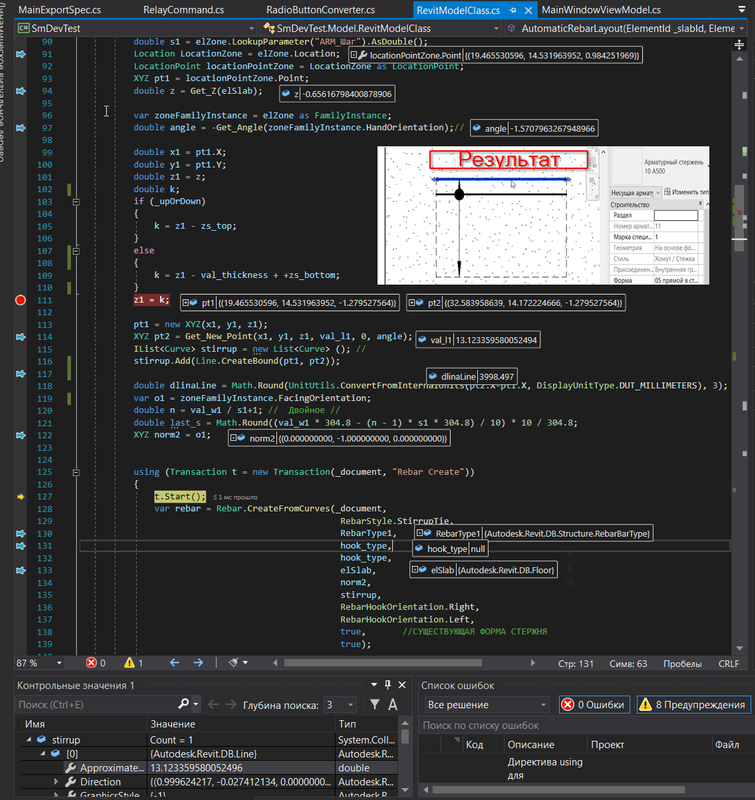The image size is (755, 800).
Task: Click the horizontal scrollbar right arrow
Action: pyautogui.click(x=533, y=663)
